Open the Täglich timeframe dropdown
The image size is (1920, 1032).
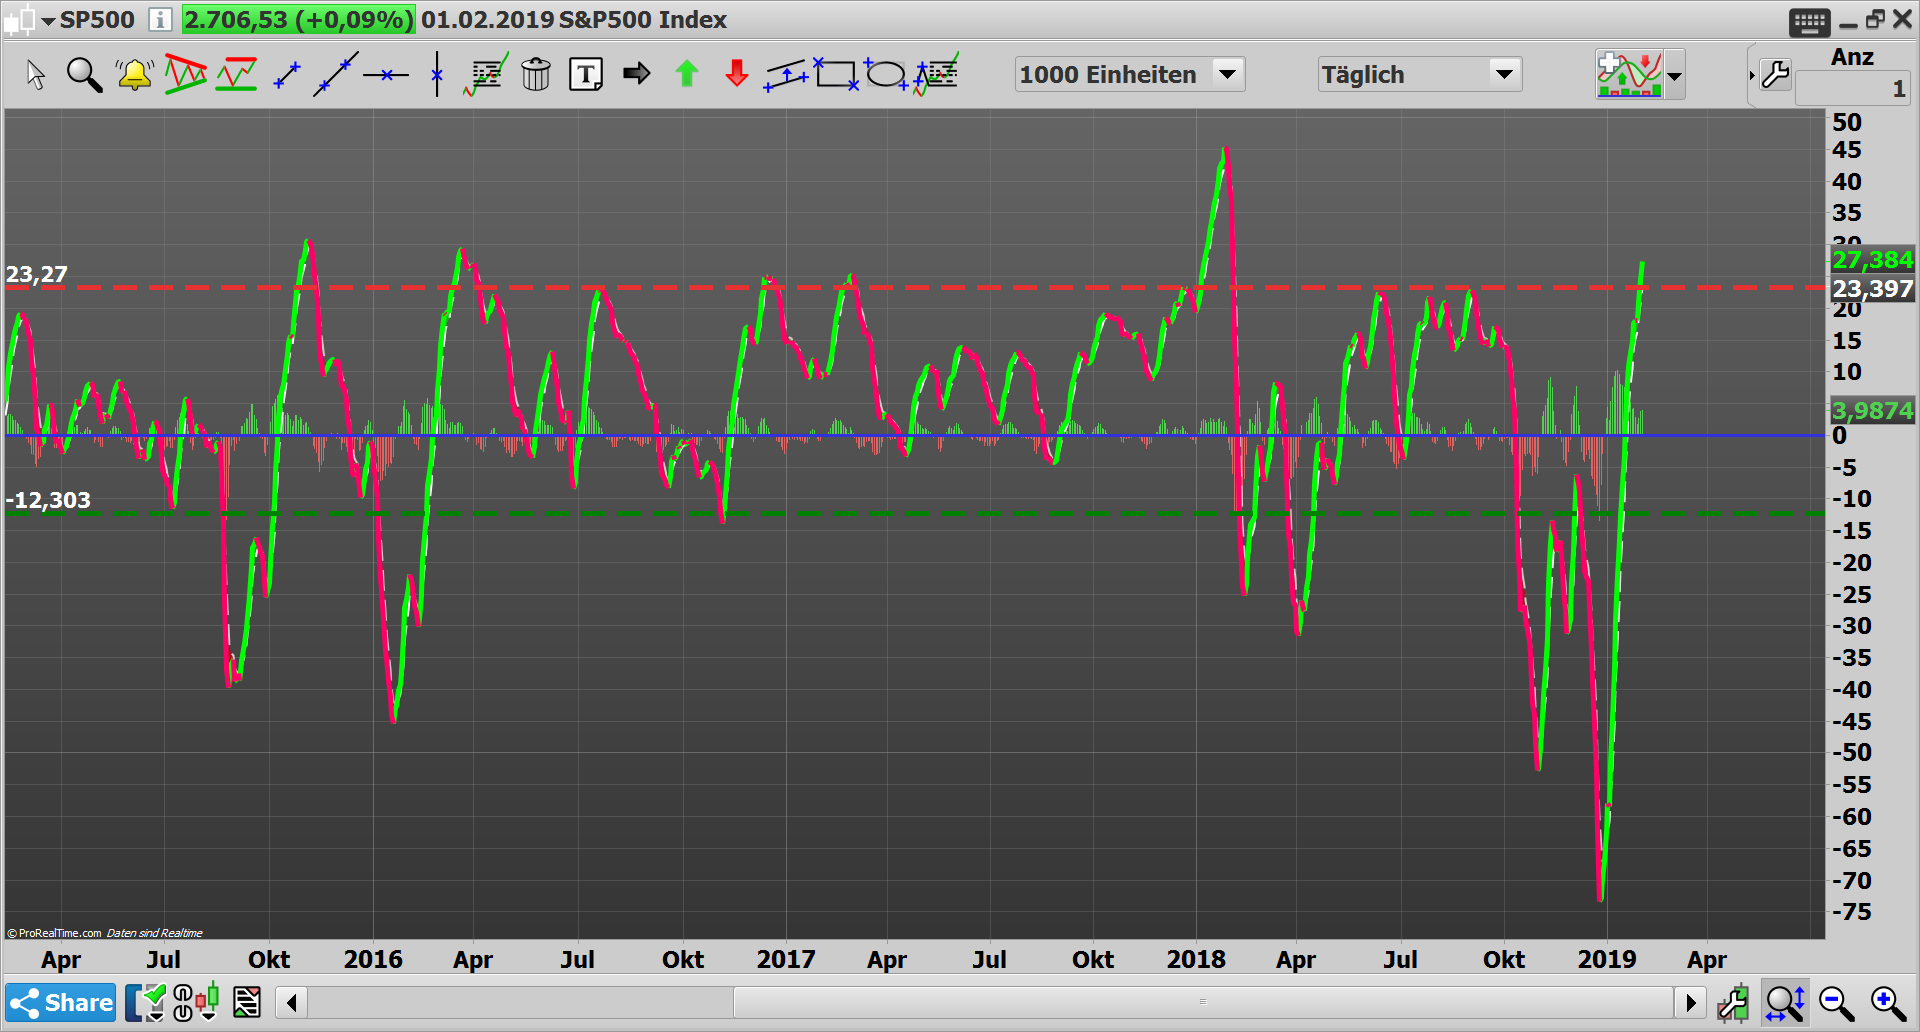[x=1504, y=73]
